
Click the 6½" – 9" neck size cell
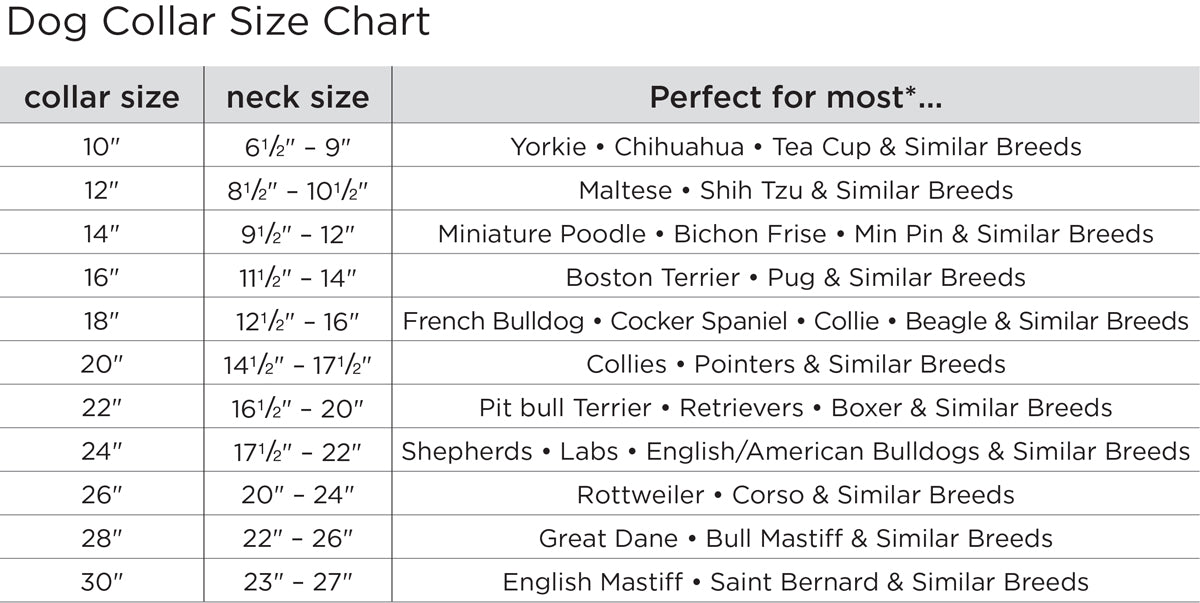coord(297,147)
